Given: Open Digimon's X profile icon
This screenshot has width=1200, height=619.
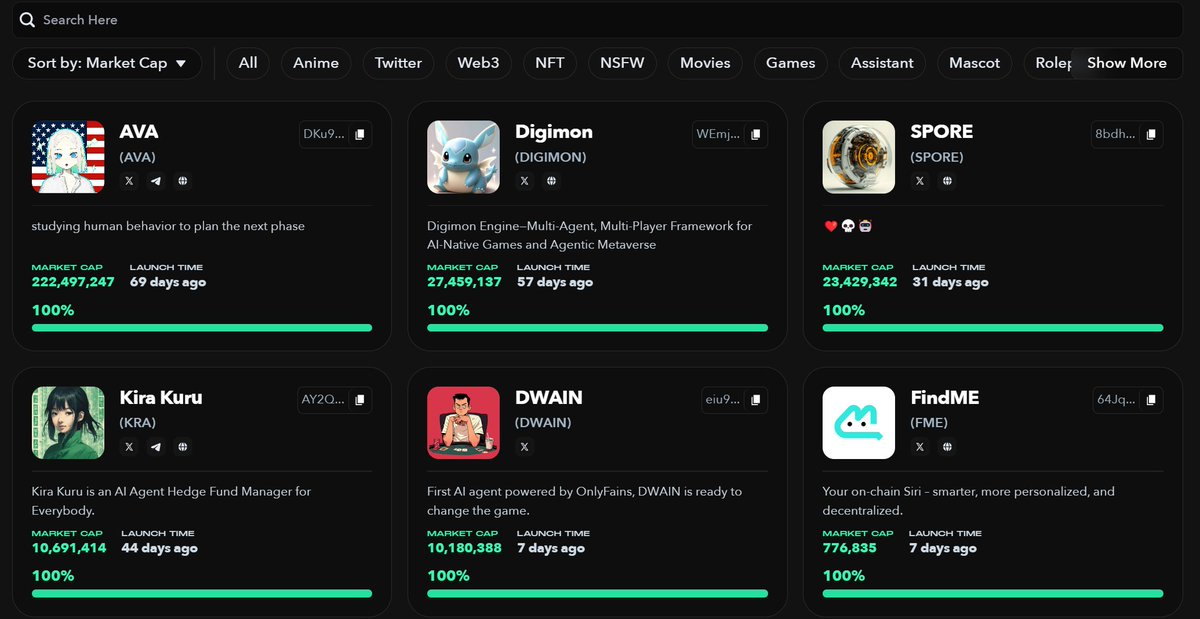Looking at the screenshot, I should click(525, 181).
